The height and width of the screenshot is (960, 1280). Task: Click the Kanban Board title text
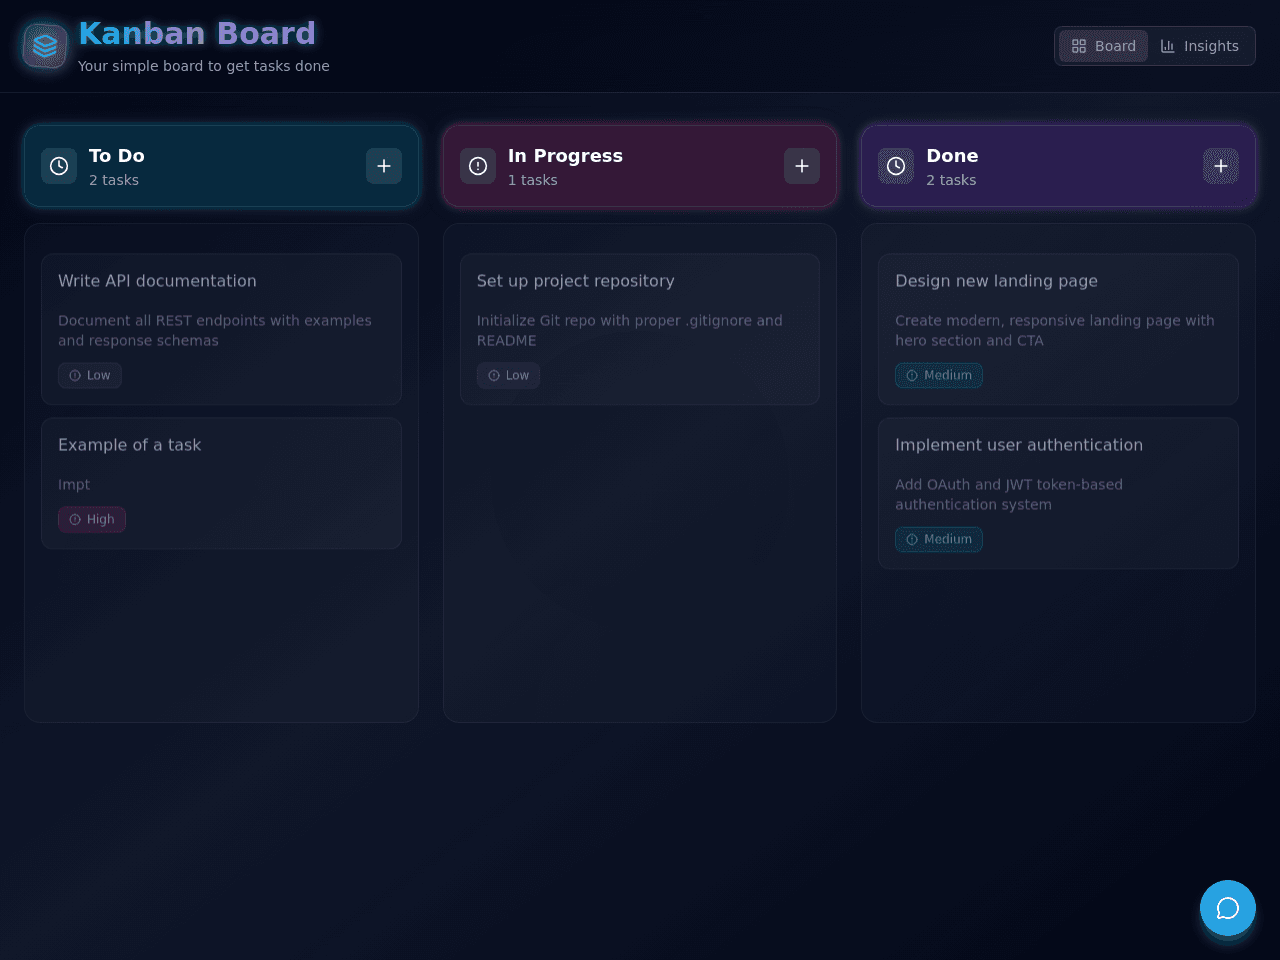coord(197,34)
